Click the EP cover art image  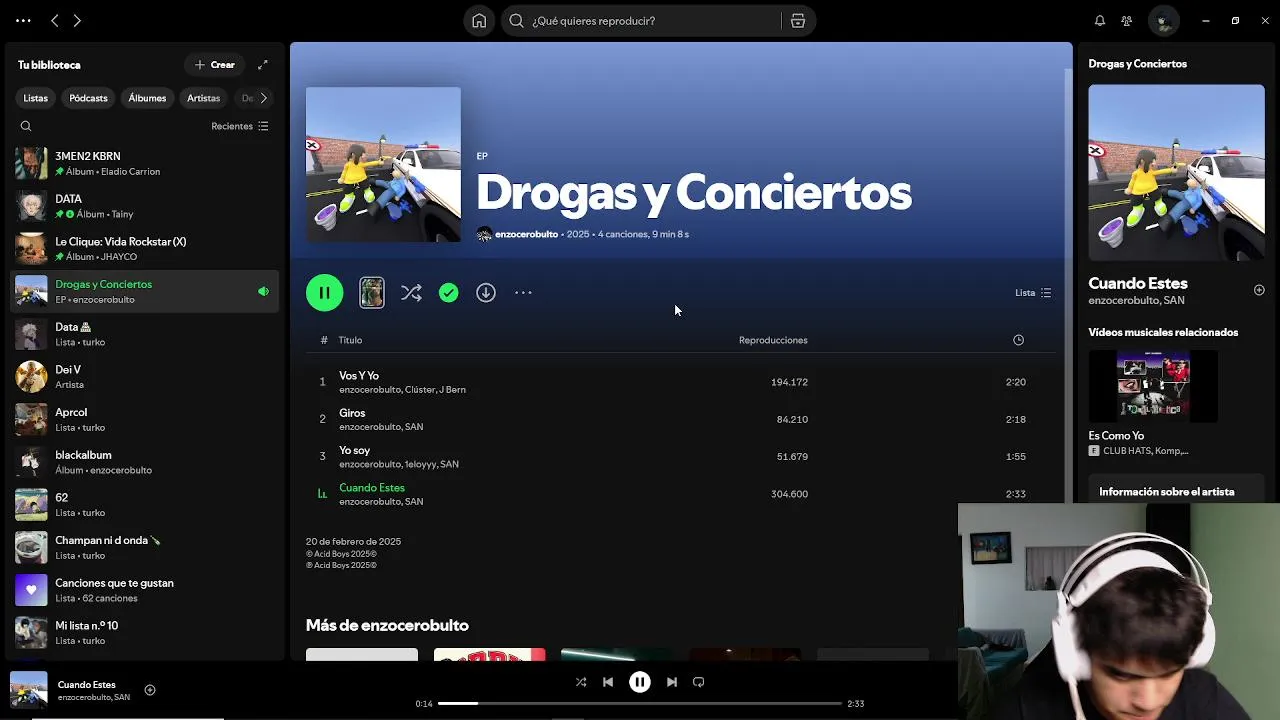pyautogui.click(x=383, y=164)
